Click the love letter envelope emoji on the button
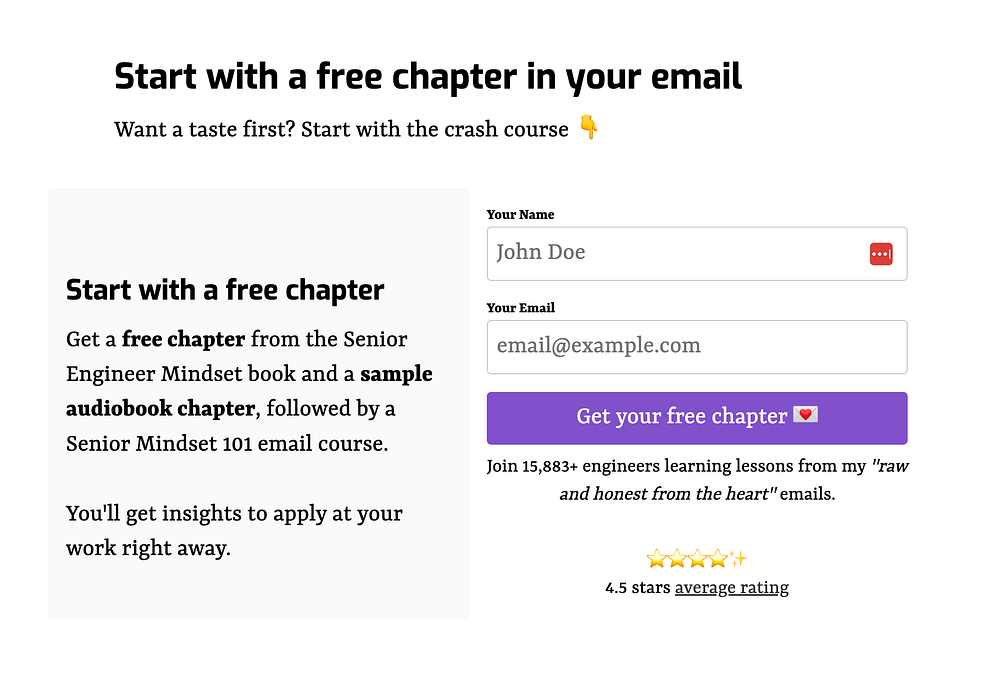1000x674 pixels. (805, 415)
